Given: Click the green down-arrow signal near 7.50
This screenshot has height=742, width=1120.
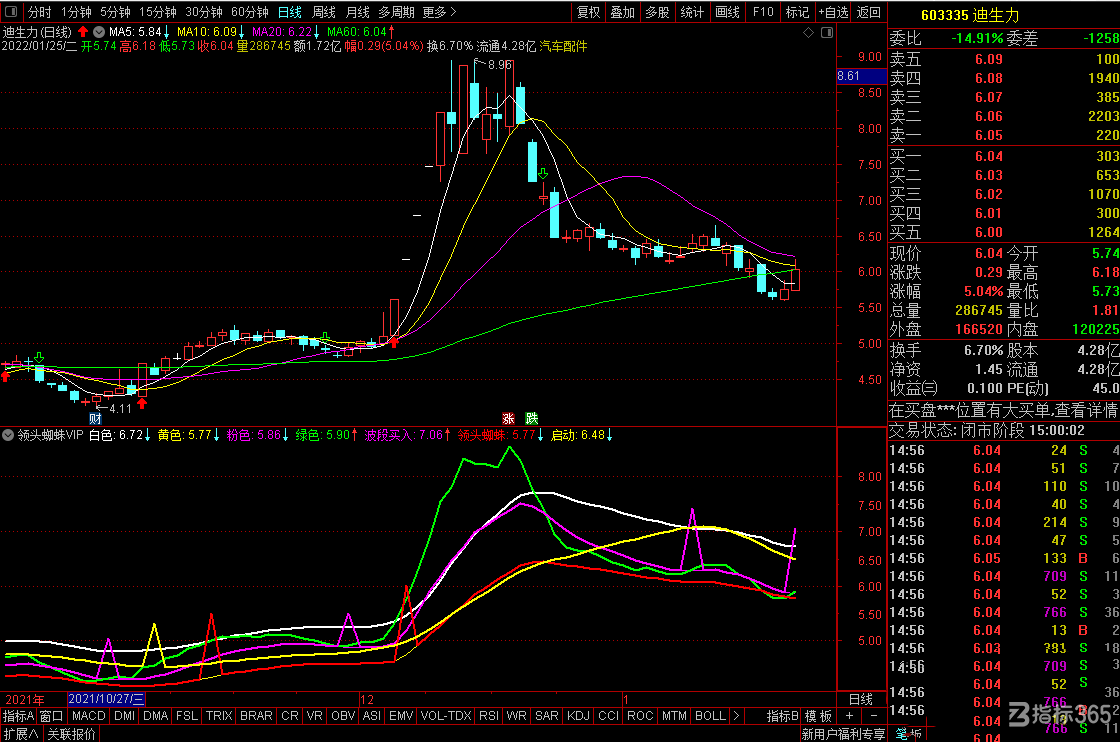Looking at the screenshot, I should tap(543, 174).
